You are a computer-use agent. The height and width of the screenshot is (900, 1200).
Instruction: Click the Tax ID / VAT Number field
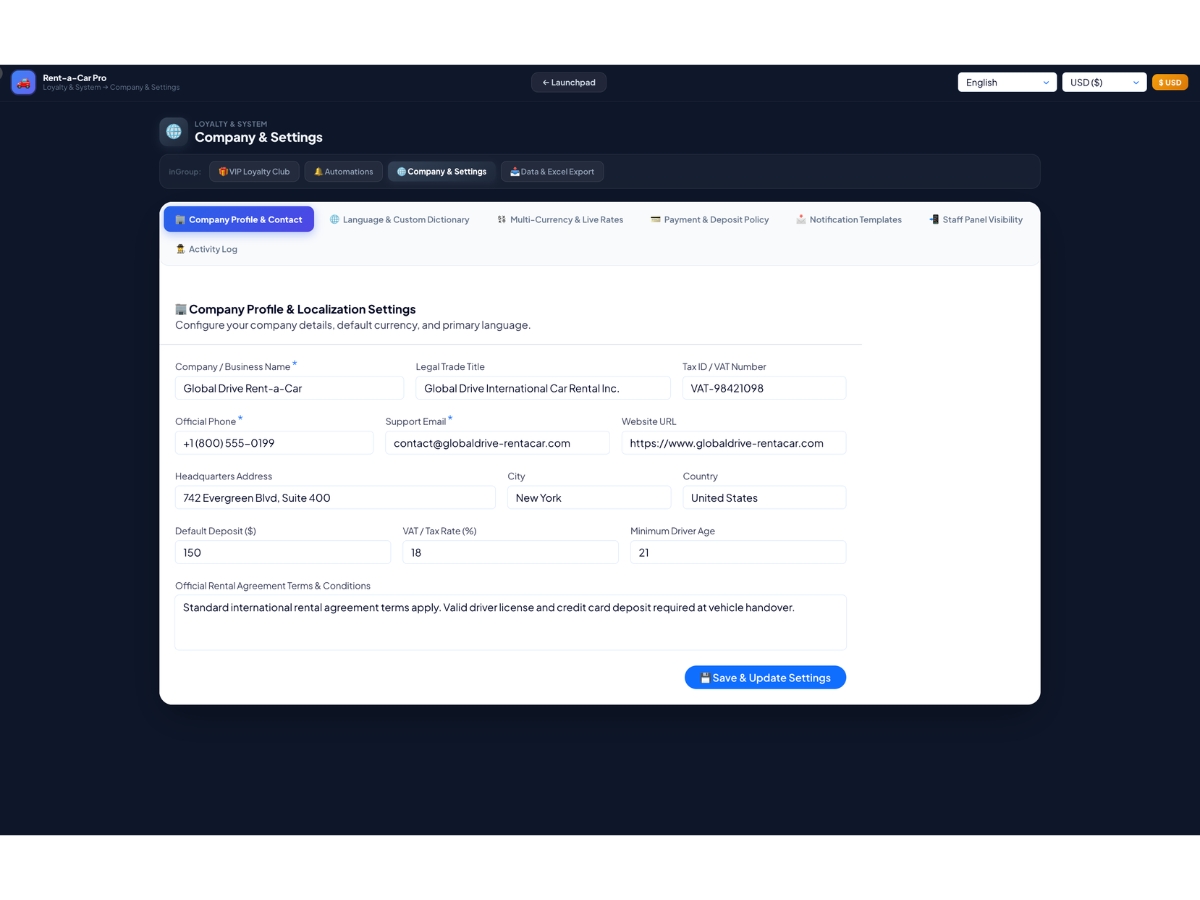pyautogui.click(x=764, y=388)
